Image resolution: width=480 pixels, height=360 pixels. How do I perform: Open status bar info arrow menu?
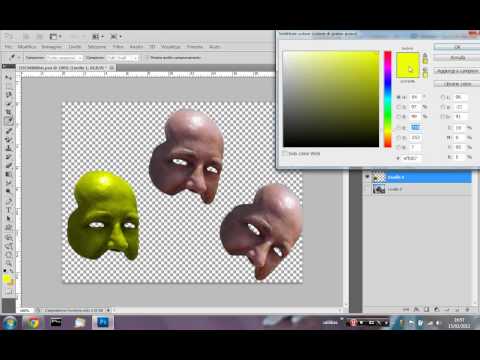pyautogui.click(x=109, y=310)
